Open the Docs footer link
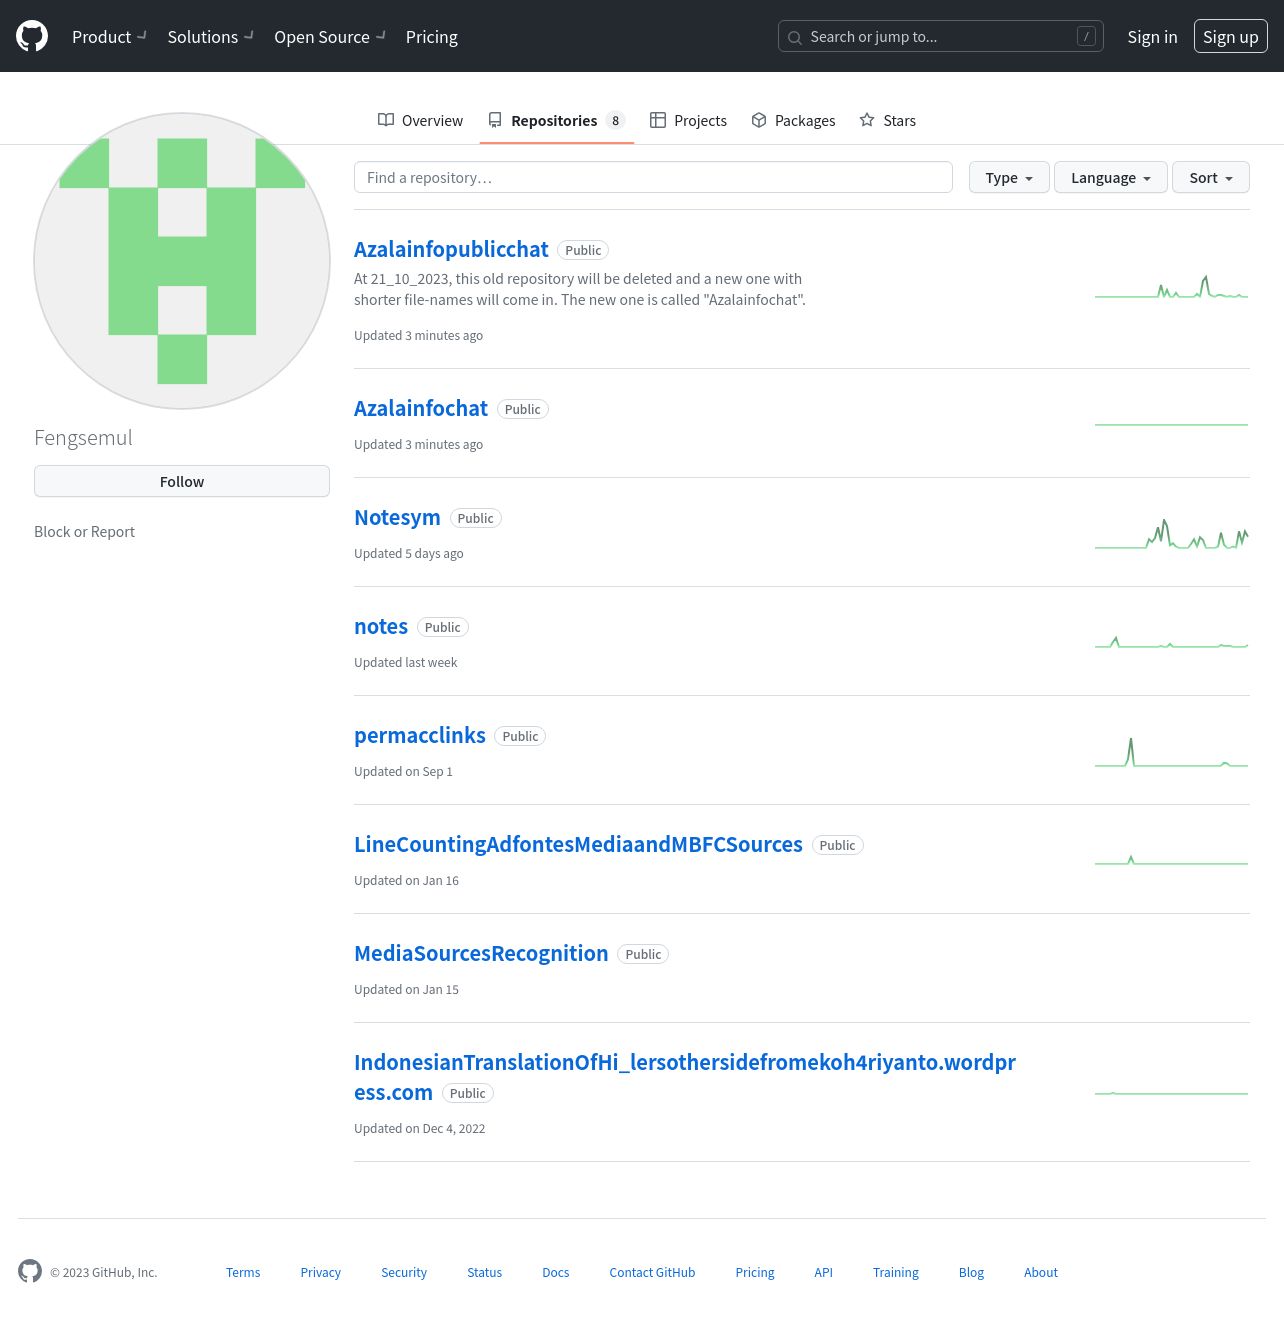Viewport: 1284px width, 1333px height. pyautogui.click(x=555, y=1272)
